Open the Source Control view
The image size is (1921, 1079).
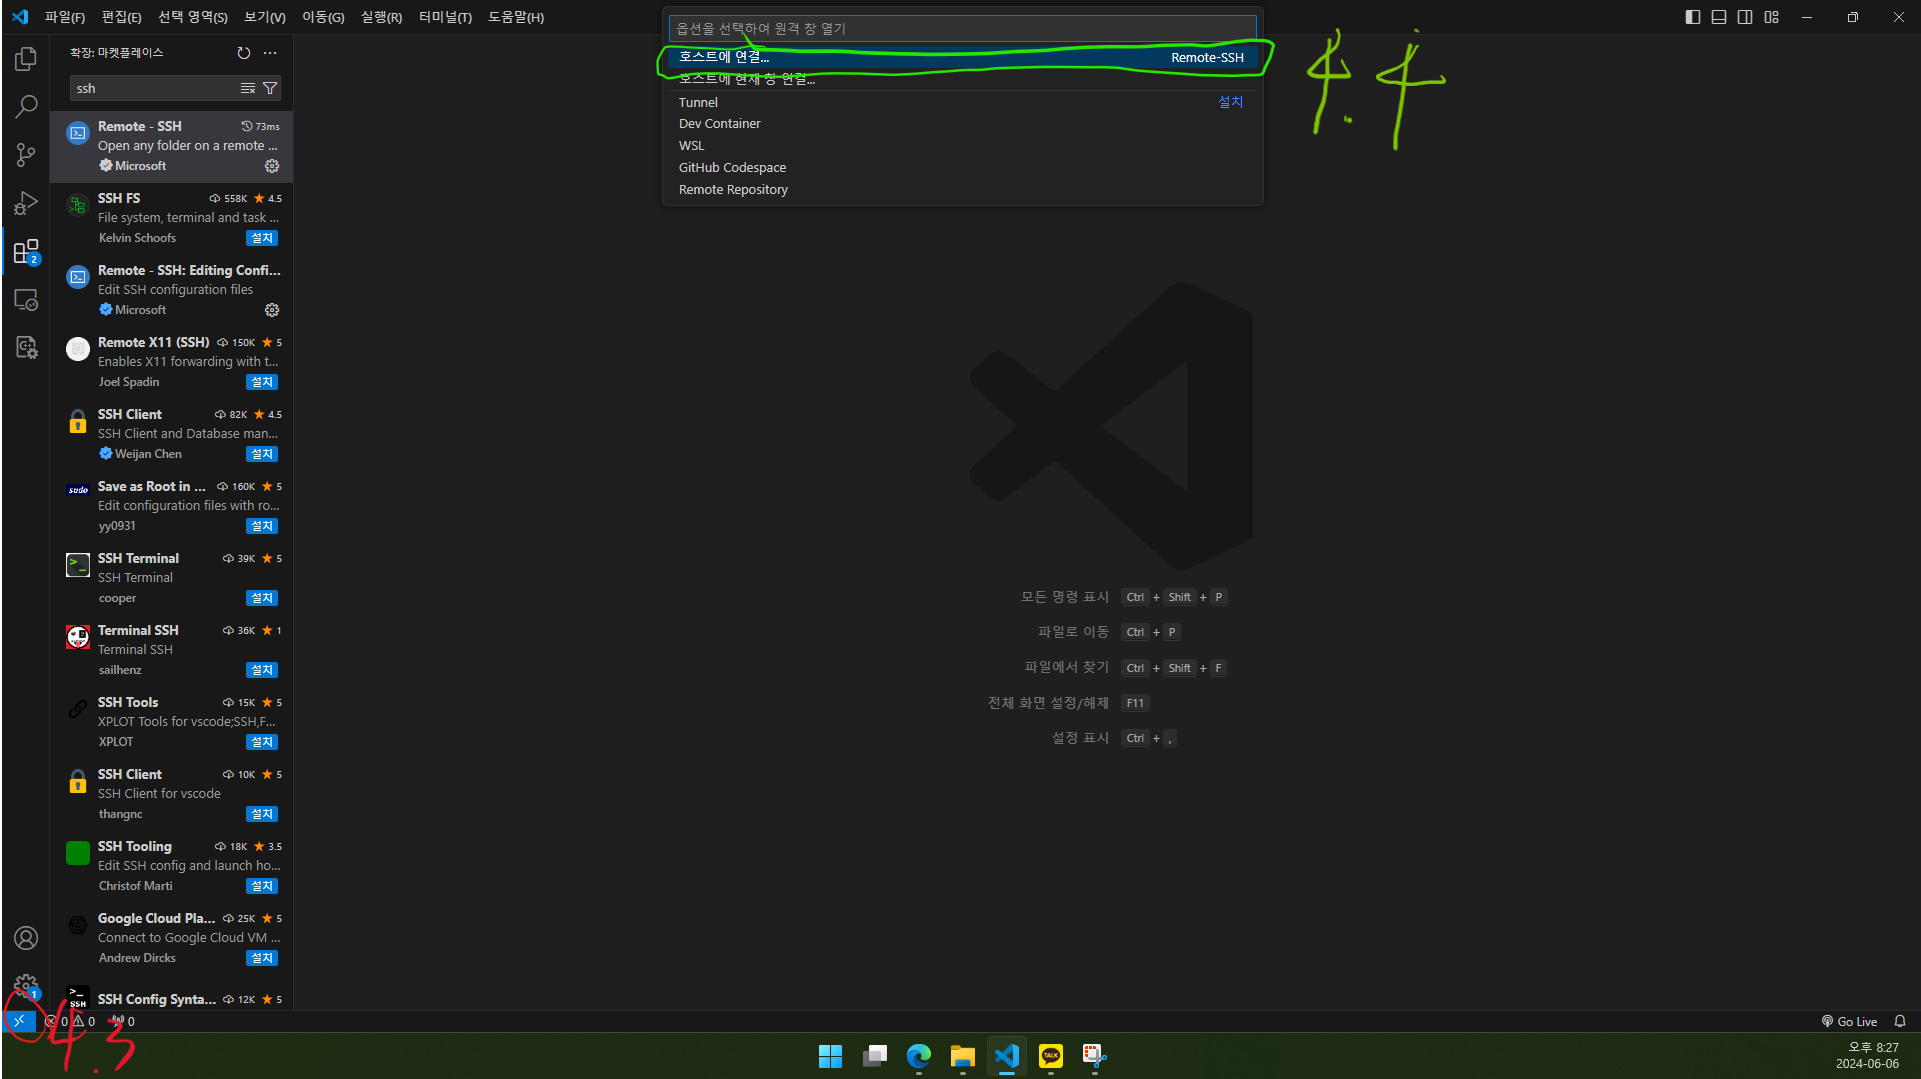point(26,154)
